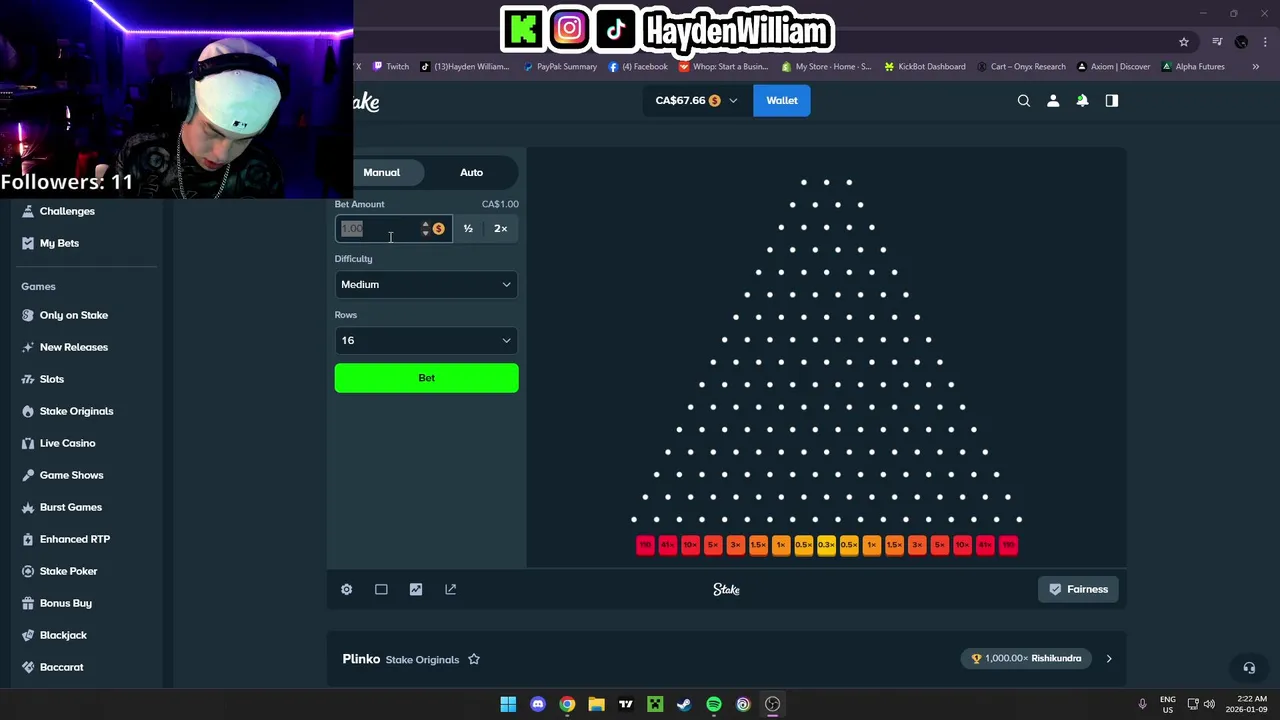The image size is (1280, 720).
Task: Open the notifications bell
Action: [x=1082, y=100]
